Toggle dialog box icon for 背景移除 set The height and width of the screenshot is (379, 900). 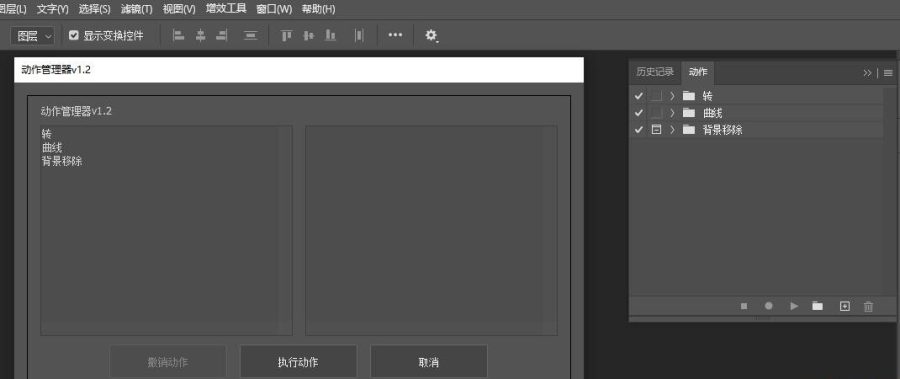point(656,130)
